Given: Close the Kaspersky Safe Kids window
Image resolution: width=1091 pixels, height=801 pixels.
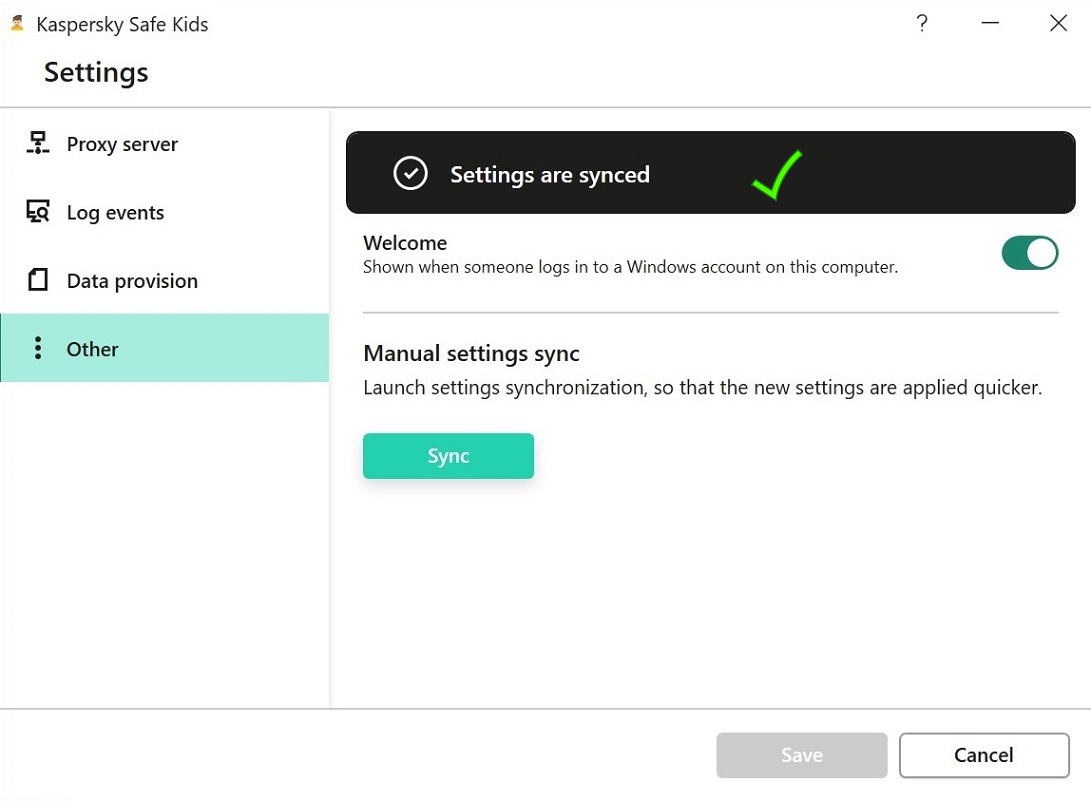Looking at the screenshot, I should click(x=1058, y=24).
